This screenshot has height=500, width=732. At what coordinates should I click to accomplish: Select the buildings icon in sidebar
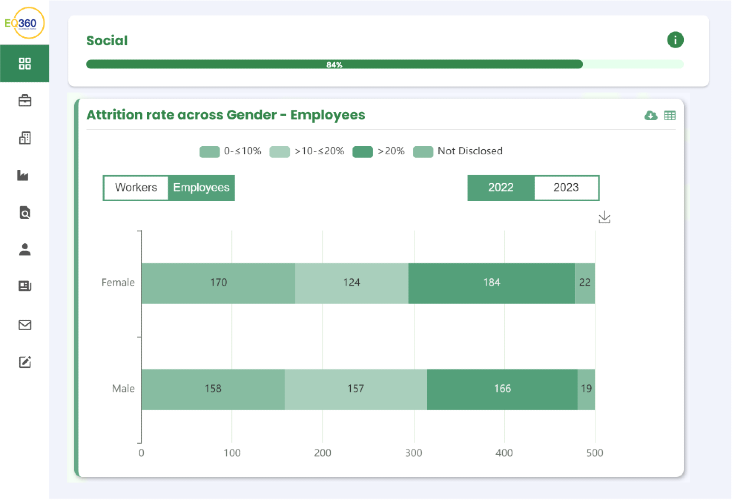pyautogui.click(x=25, y=138)
